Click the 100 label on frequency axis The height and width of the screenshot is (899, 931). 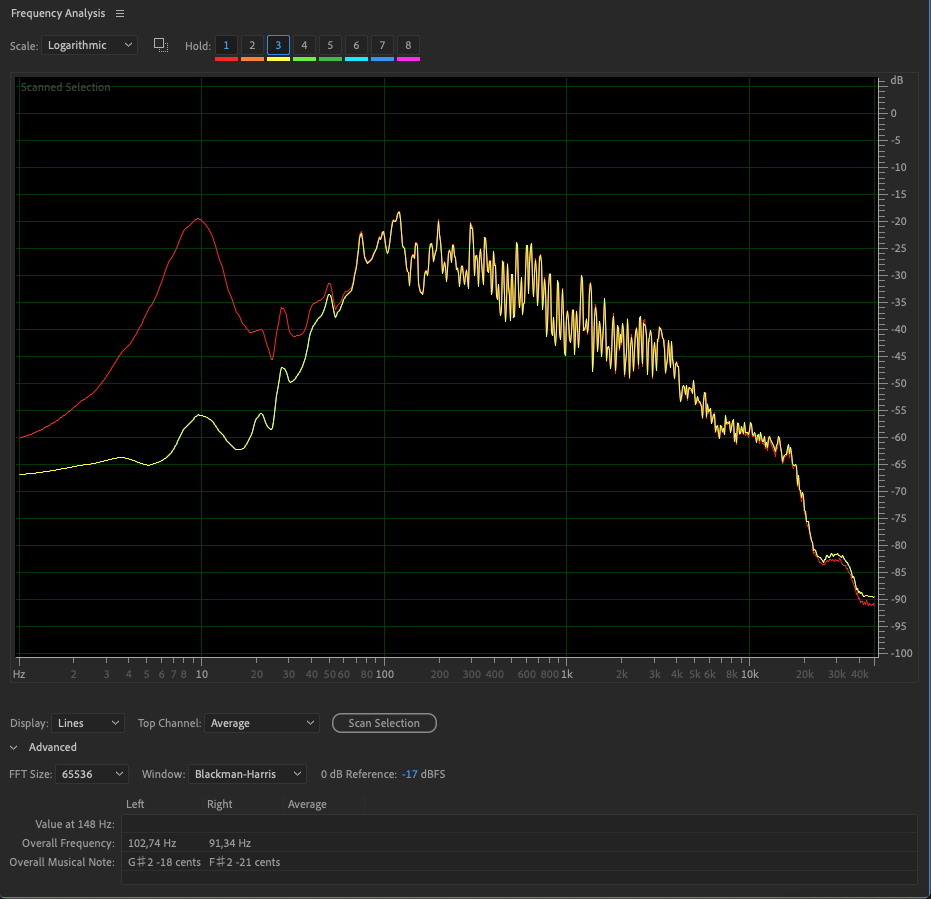pyautogui.click(x=385, y=674)
